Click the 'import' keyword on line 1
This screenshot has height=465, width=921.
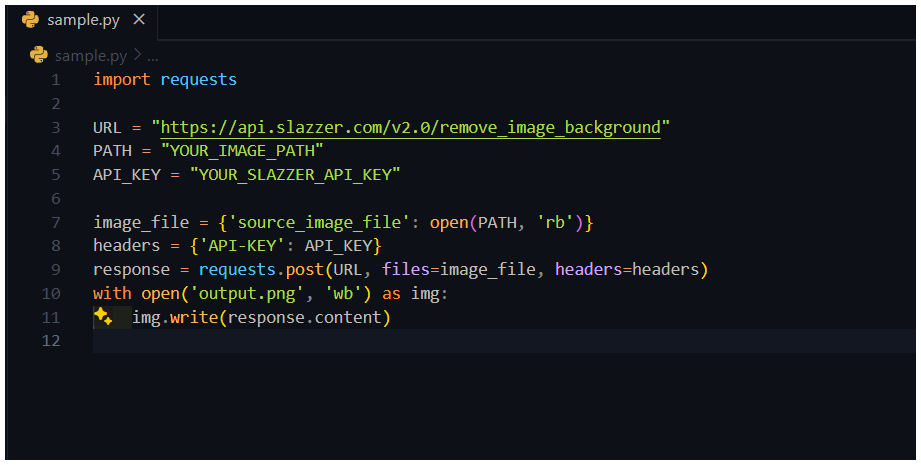pos(122,80)
